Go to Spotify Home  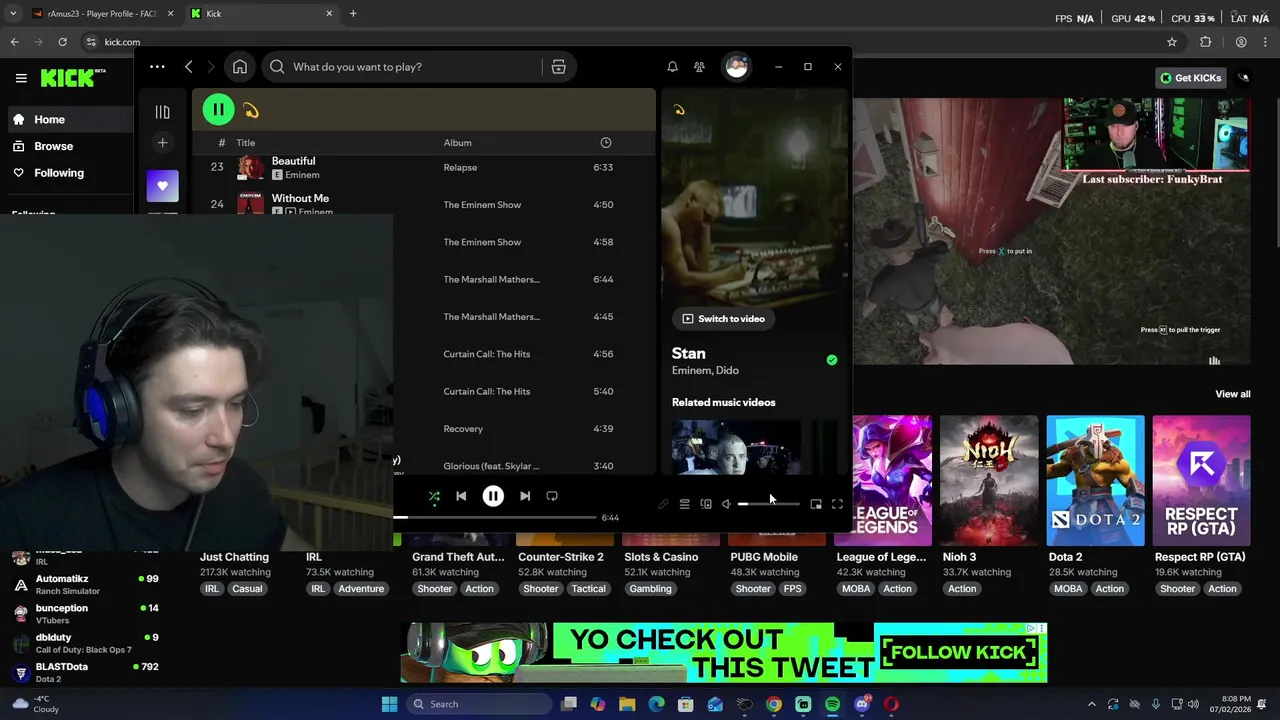pyautogui.click(x=240, y=67)
